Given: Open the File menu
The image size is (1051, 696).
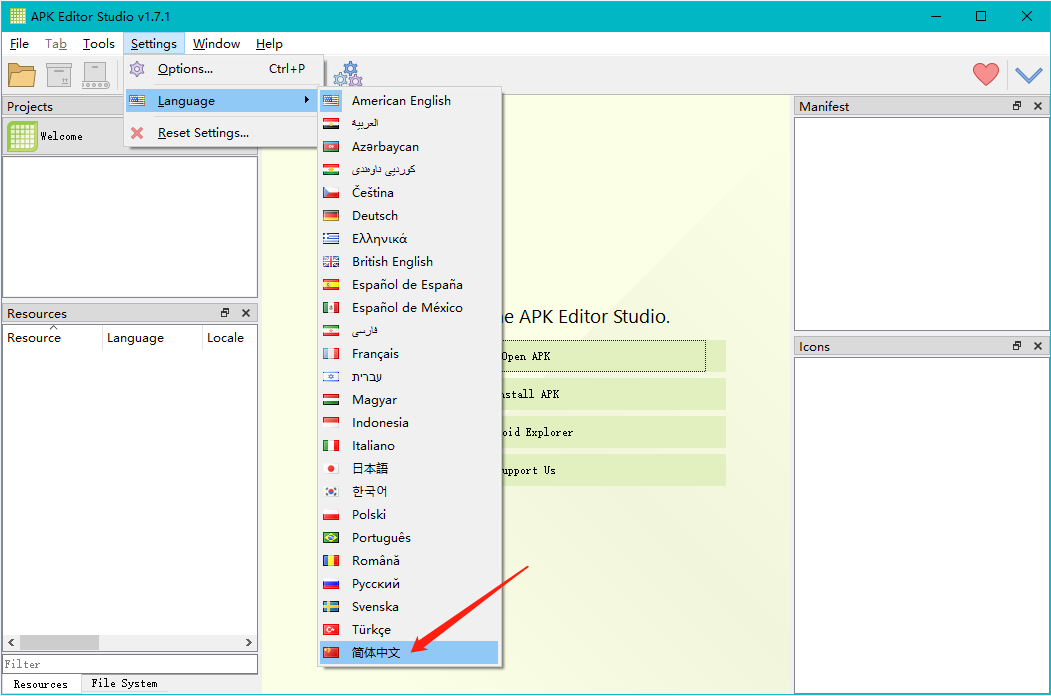Looking at the screenshot, I should click(19, 44).
